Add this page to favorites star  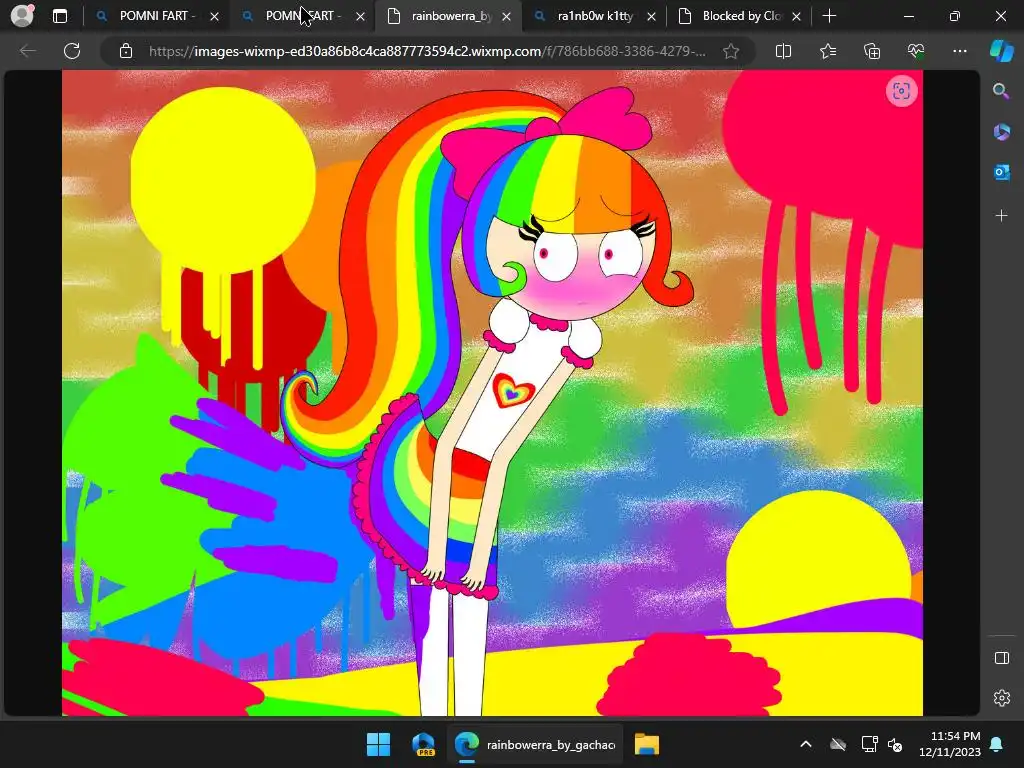(731, 51)
